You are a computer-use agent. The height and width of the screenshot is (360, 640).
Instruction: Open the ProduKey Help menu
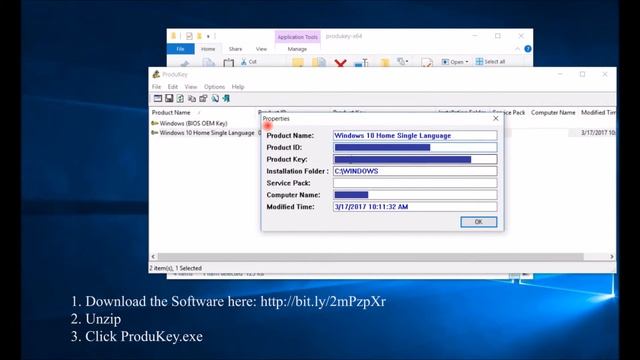tap(238, 87)
